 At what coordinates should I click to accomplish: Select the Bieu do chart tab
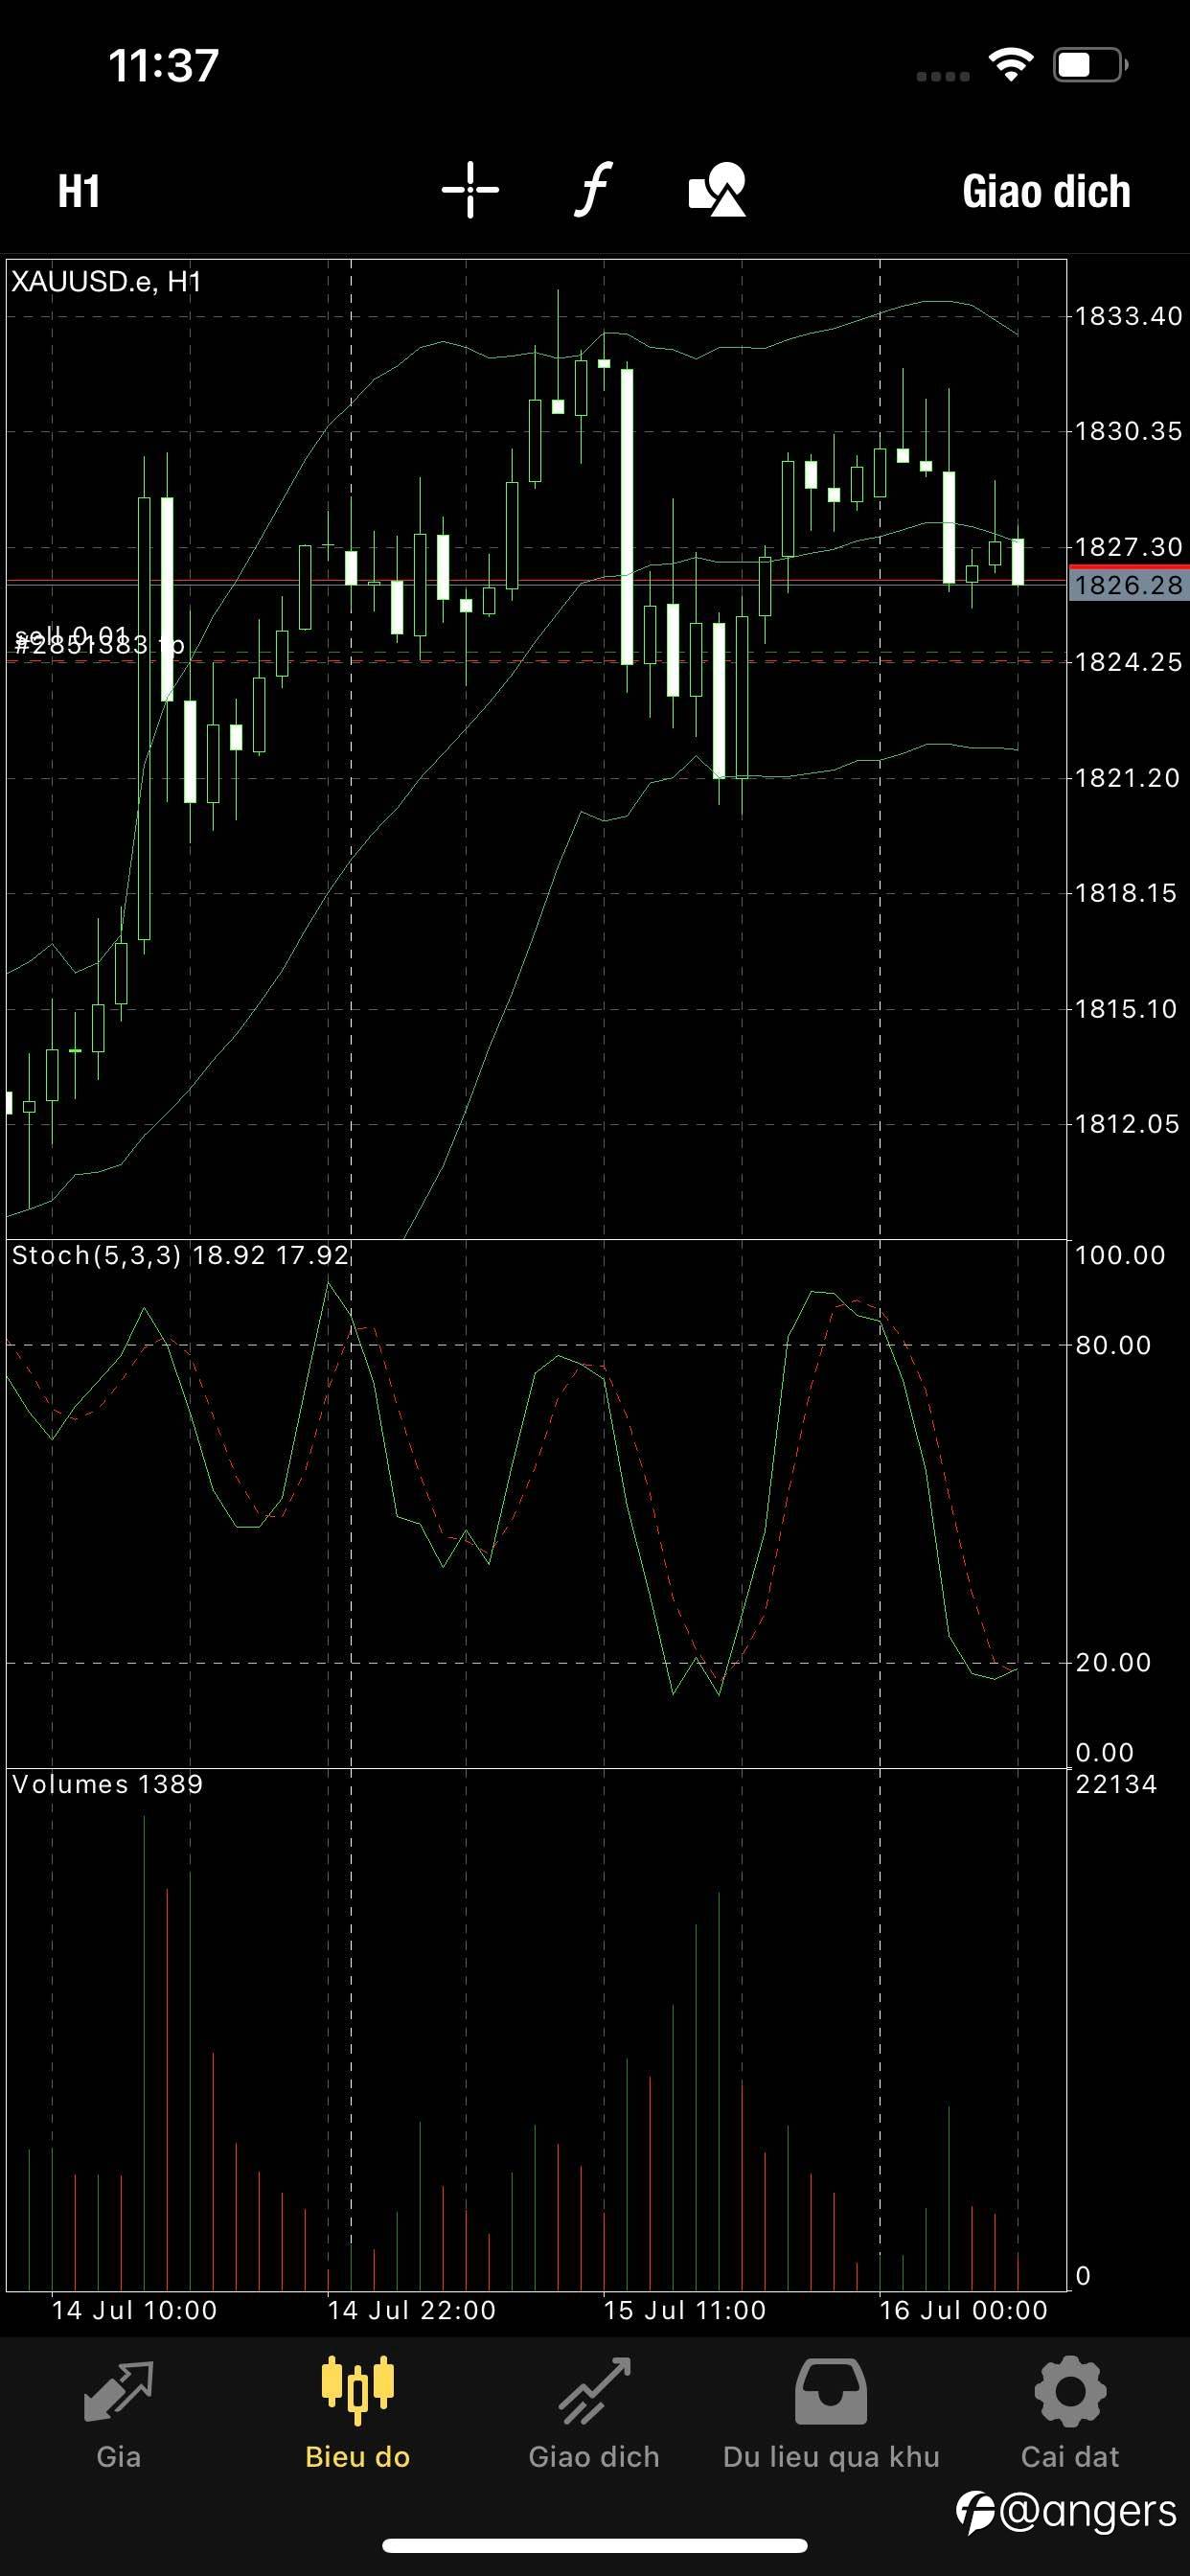(x=357, y=2413)
